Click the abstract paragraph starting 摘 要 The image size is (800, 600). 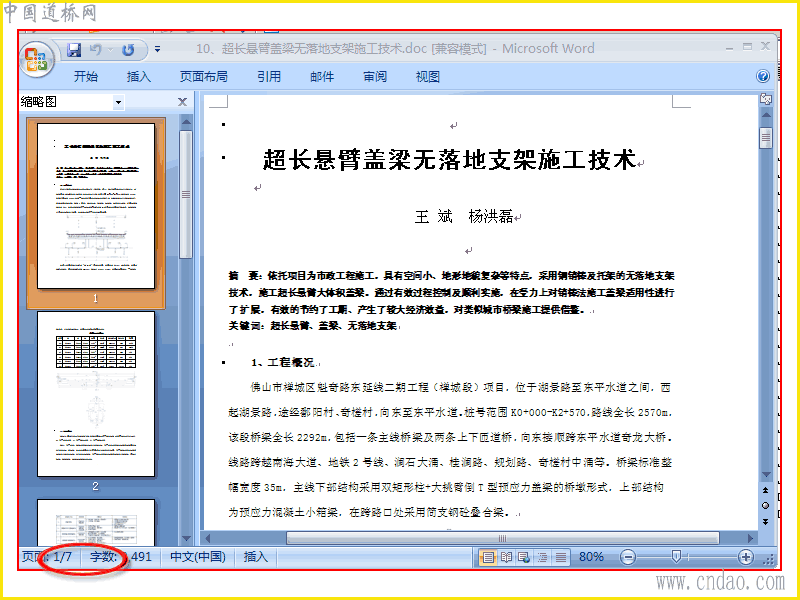(452, 292)
